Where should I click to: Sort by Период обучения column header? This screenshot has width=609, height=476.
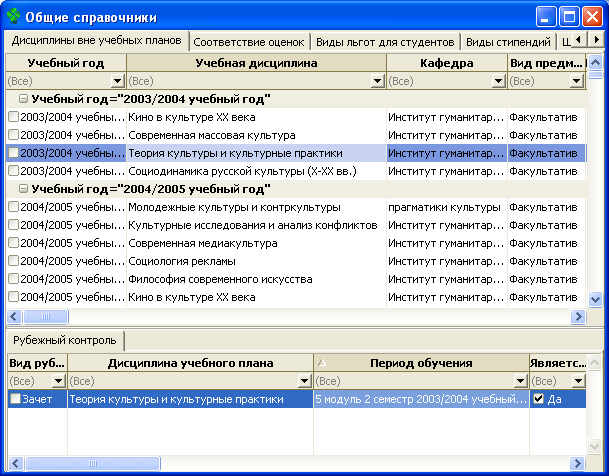421,363
